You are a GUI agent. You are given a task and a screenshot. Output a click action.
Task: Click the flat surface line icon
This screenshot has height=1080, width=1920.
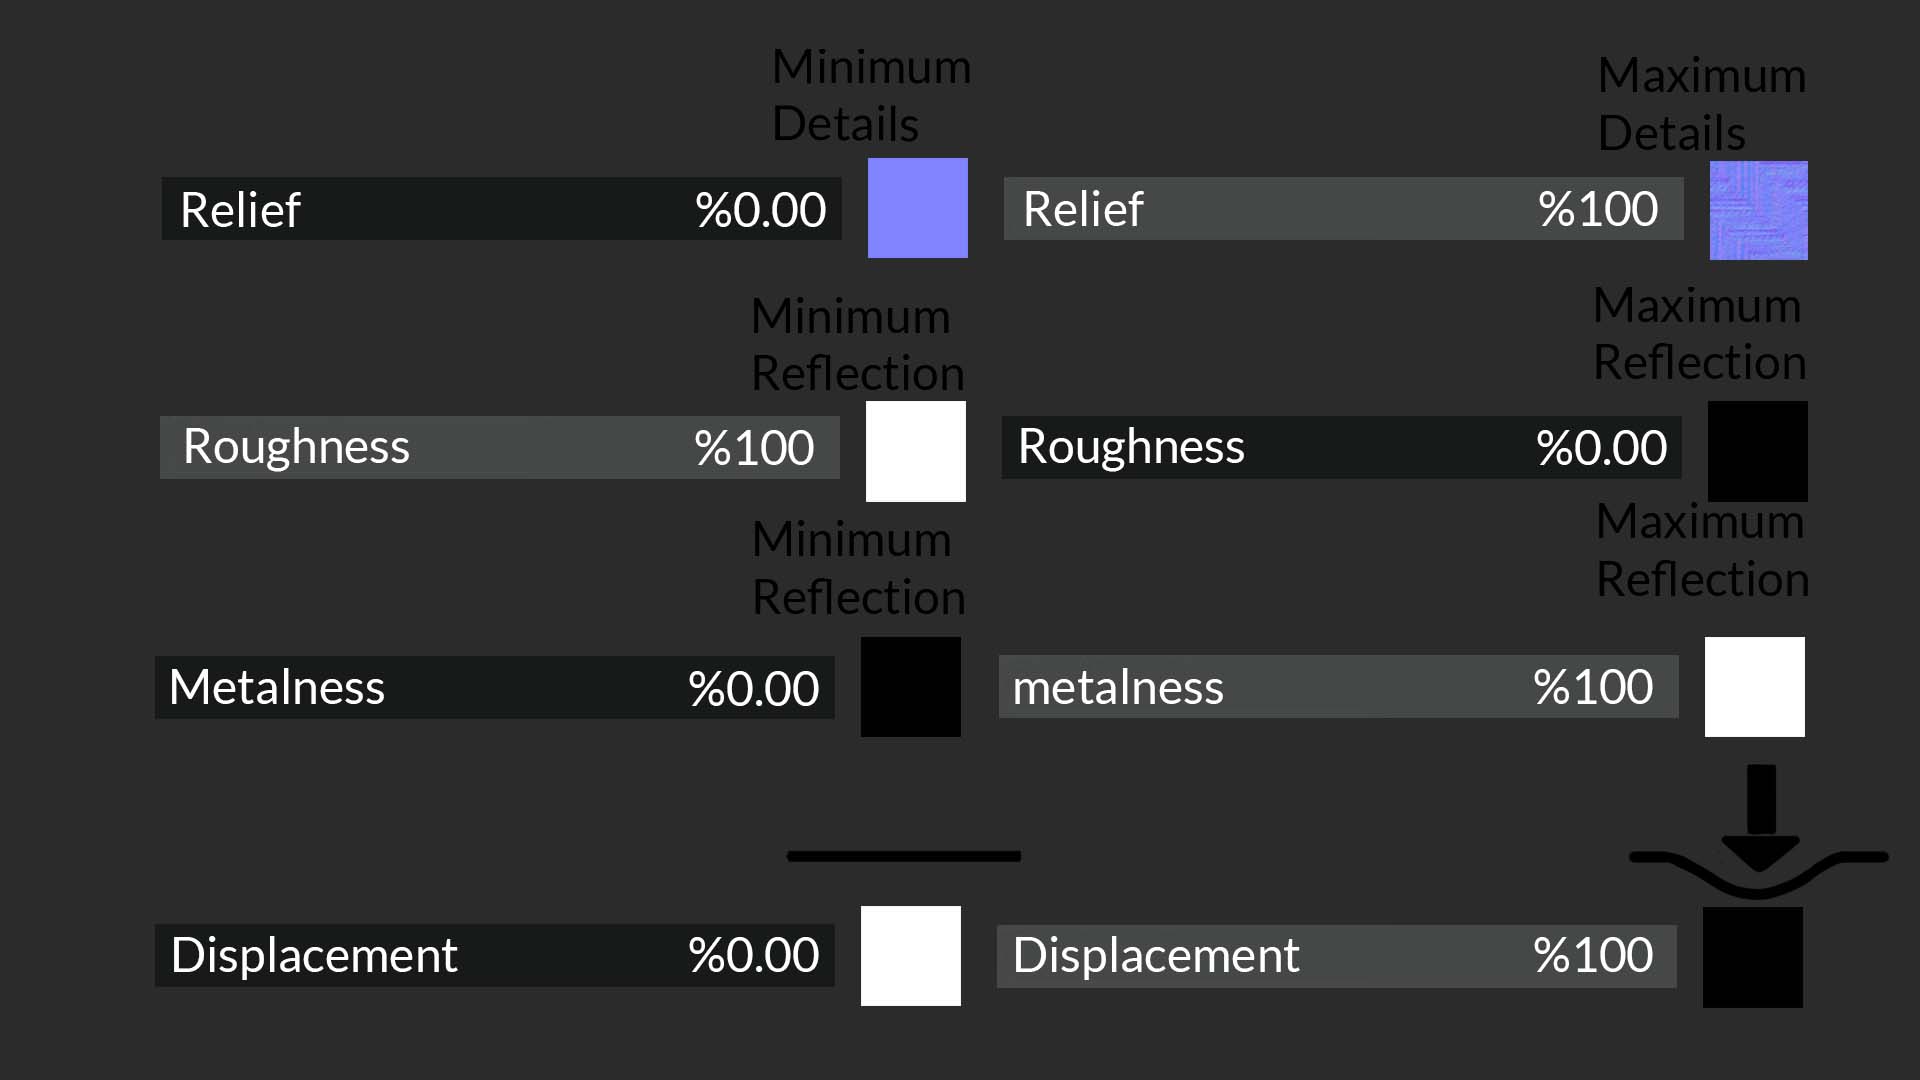[904, 856]
